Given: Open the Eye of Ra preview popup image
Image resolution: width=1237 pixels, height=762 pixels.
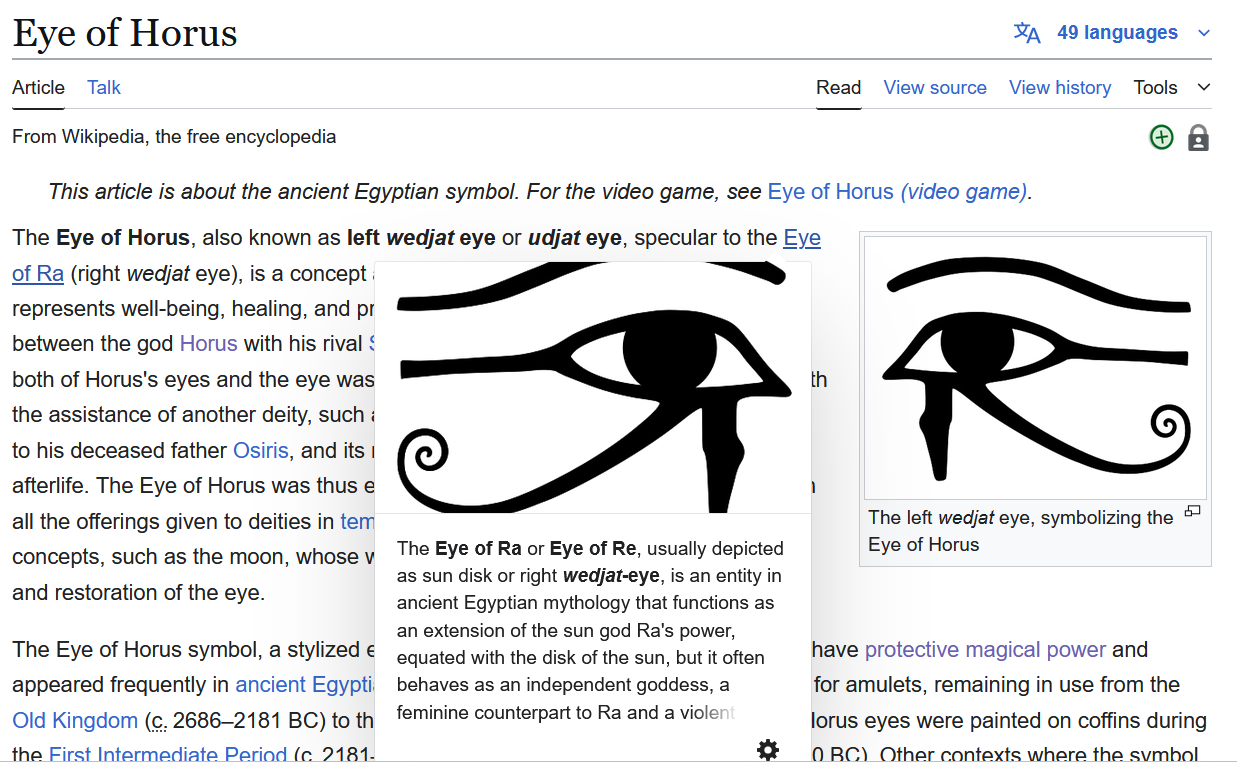Looking at the screenshot, I should (x=593, y=388).
